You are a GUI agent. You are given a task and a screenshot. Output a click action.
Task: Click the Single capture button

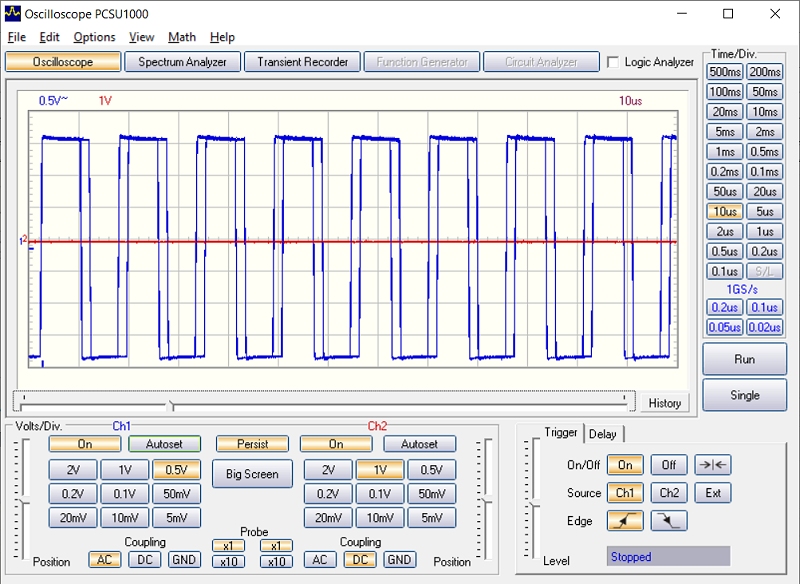point(744,395)
